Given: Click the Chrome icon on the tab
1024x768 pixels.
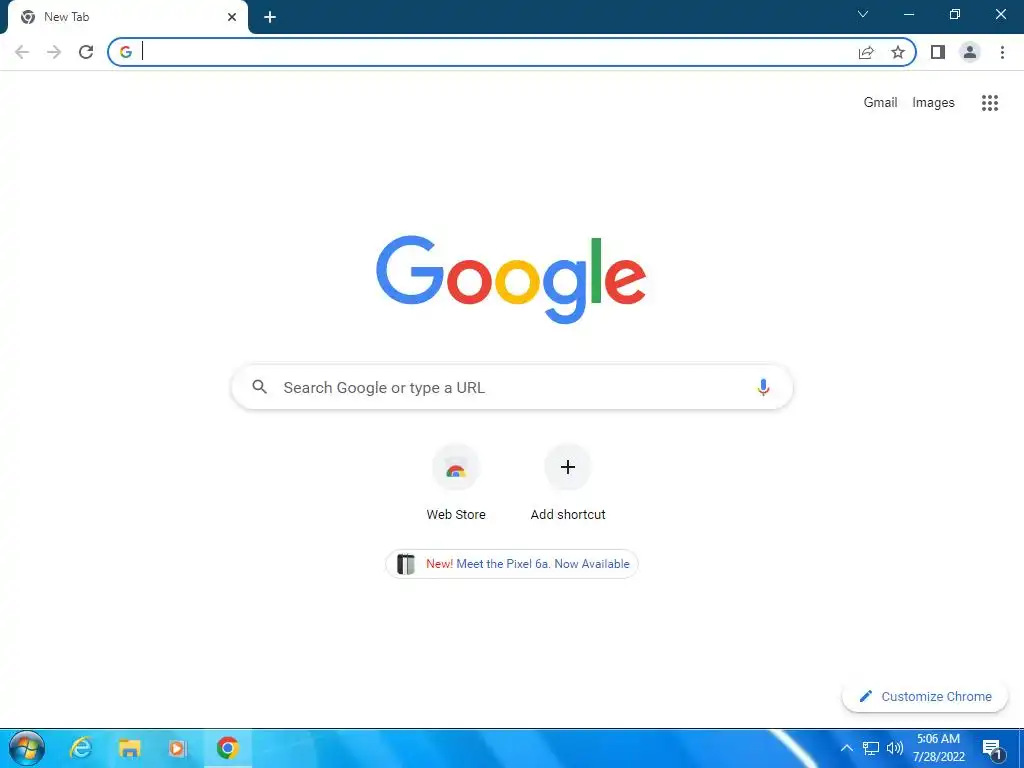Looking at the screenshot, I should tap(28, 17).
